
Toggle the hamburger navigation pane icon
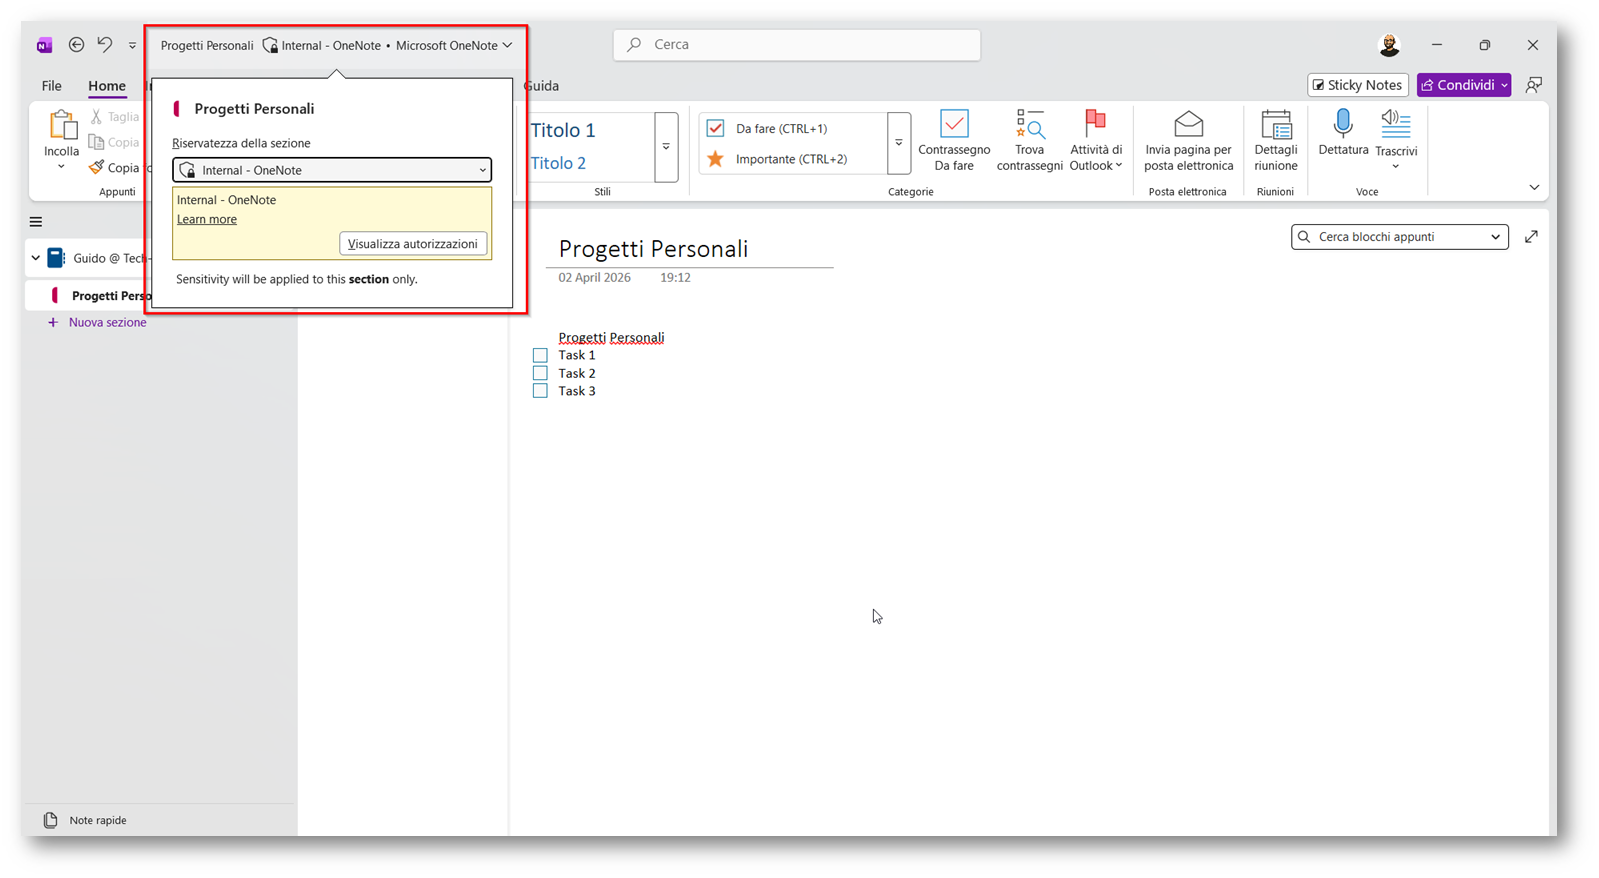click(36, 222)
